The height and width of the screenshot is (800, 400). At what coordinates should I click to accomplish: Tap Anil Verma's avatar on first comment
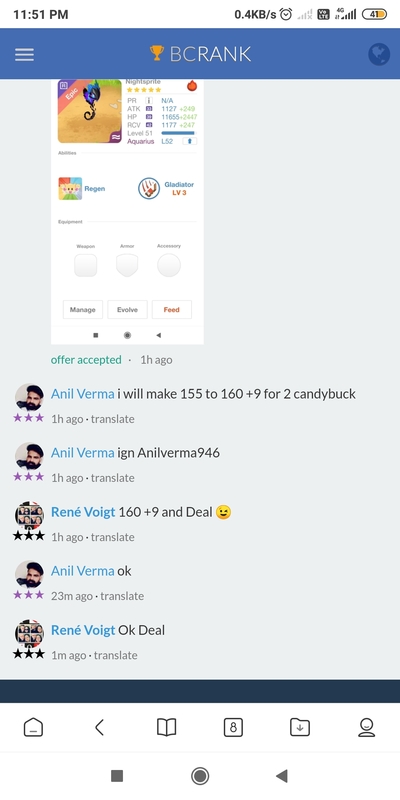coord(29,397)
